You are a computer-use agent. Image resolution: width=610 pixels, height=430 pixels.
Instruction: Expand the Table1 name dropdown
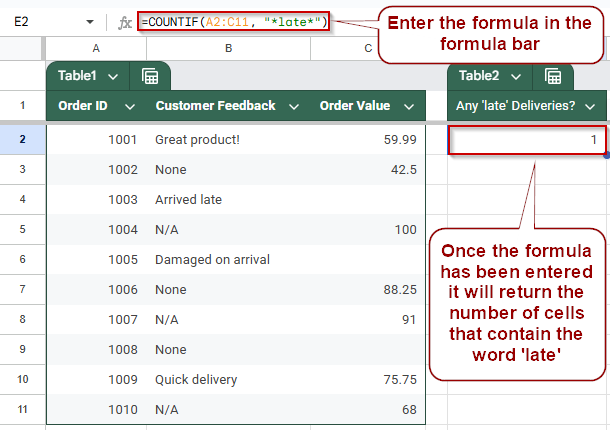[x=113, y=77]
